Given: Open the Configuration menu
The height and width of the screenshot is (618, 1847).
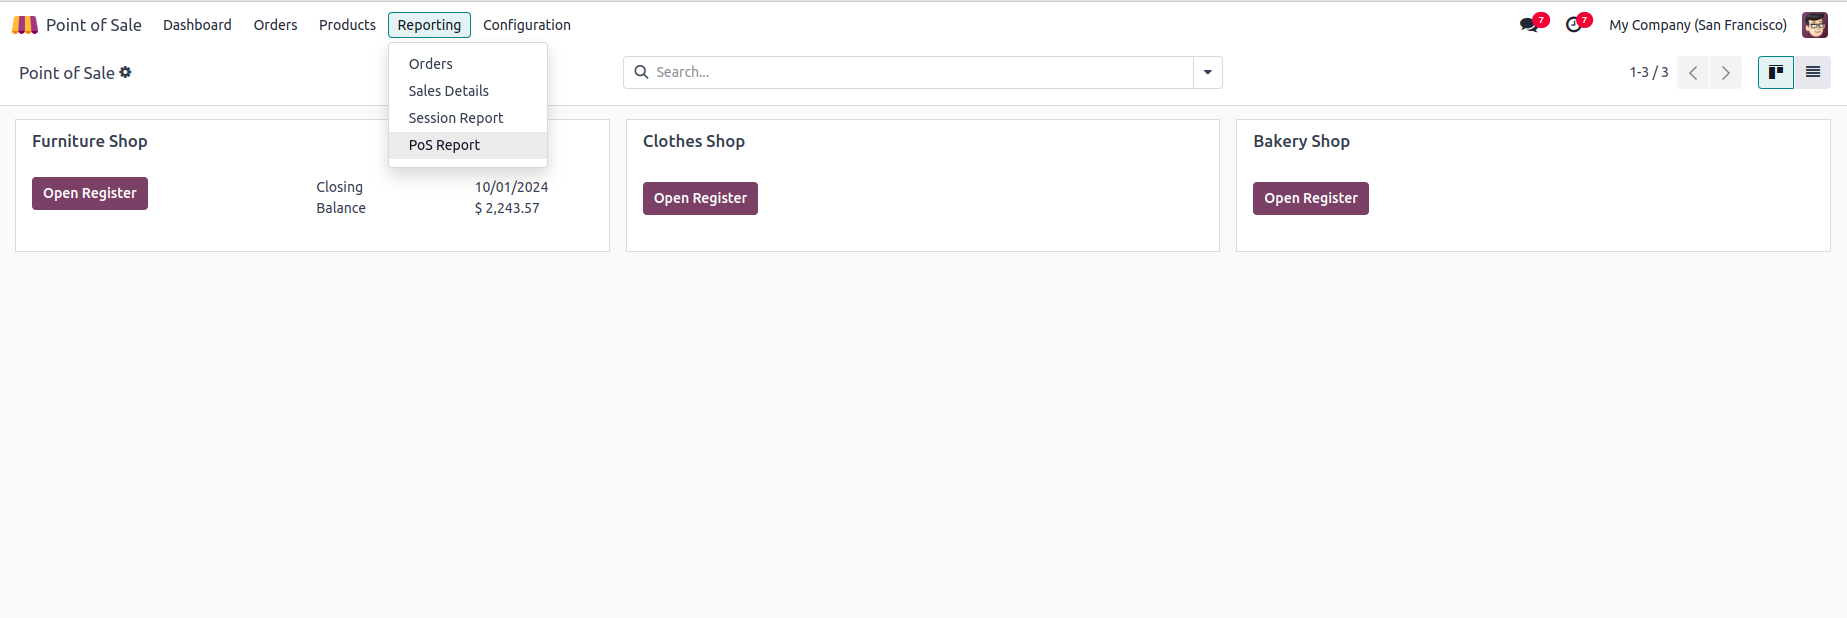Looking at the screenshot, I should (526, 25).
